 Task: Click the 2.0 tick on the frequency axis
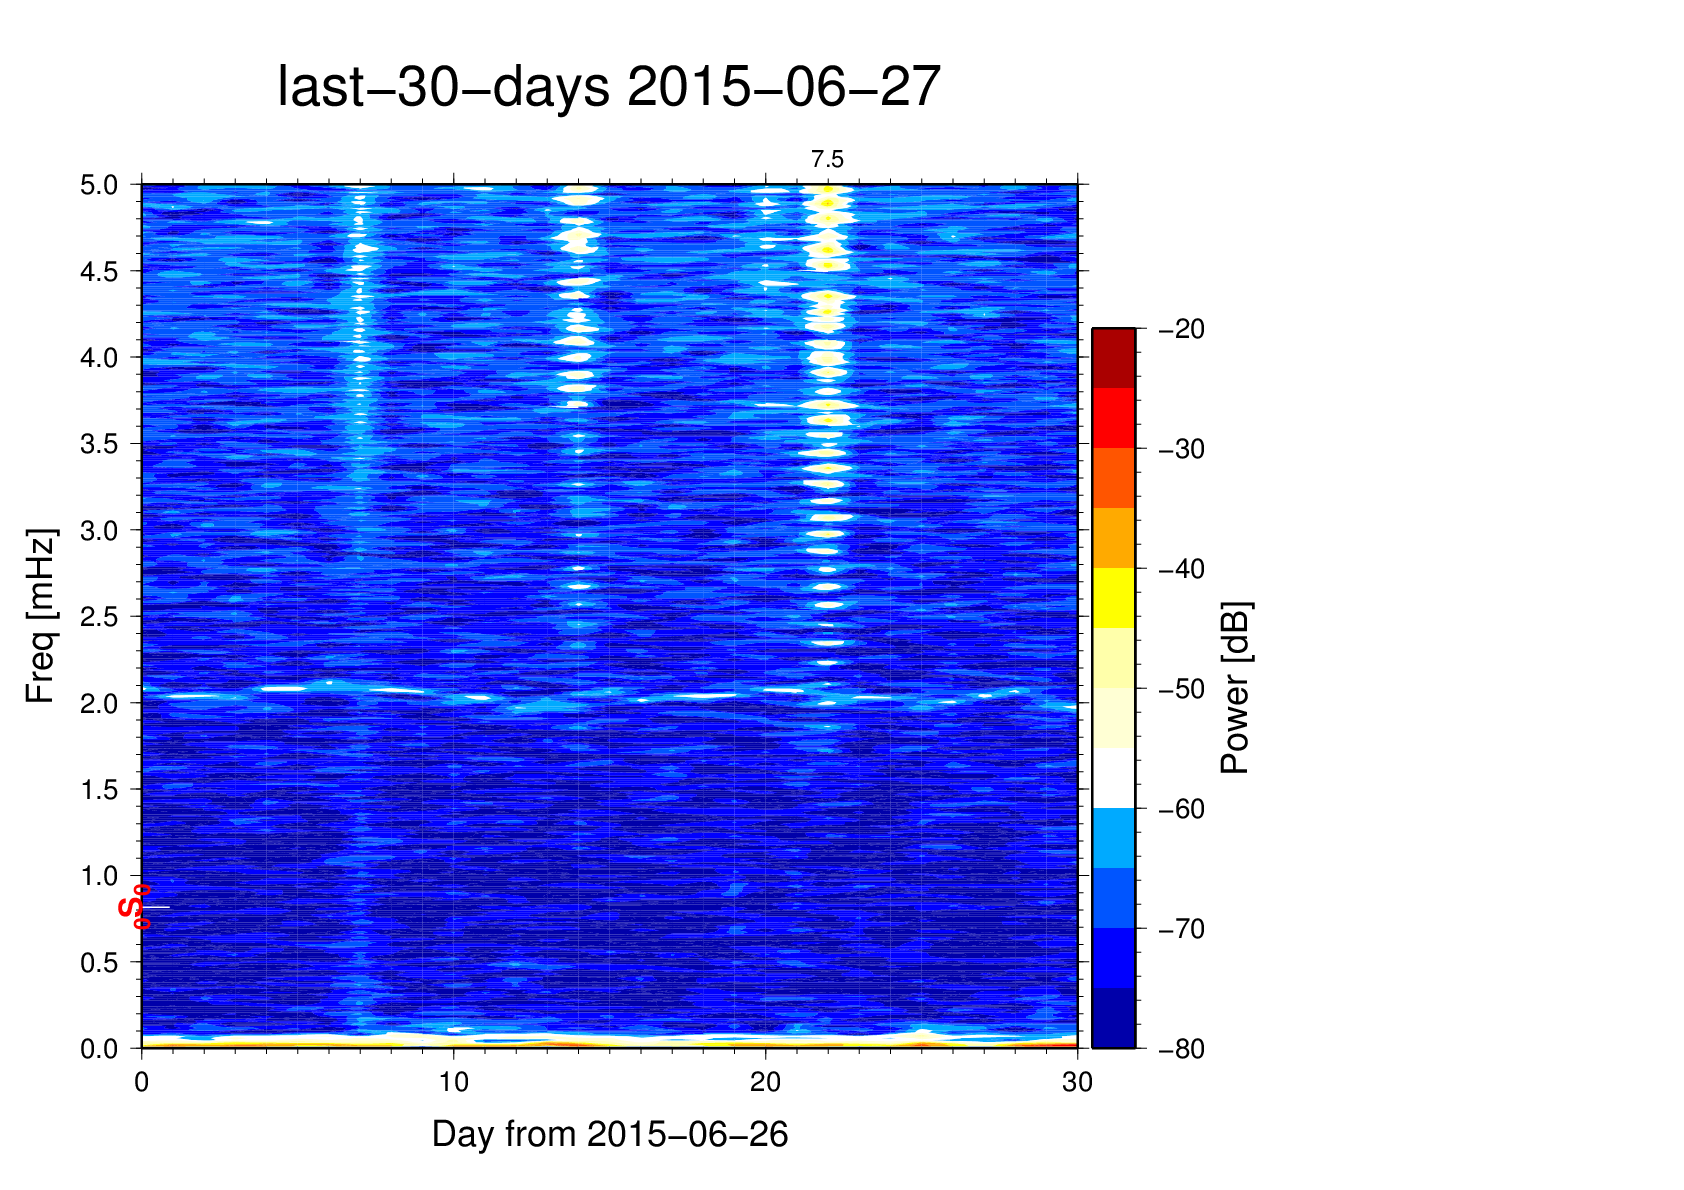[98, 703]
